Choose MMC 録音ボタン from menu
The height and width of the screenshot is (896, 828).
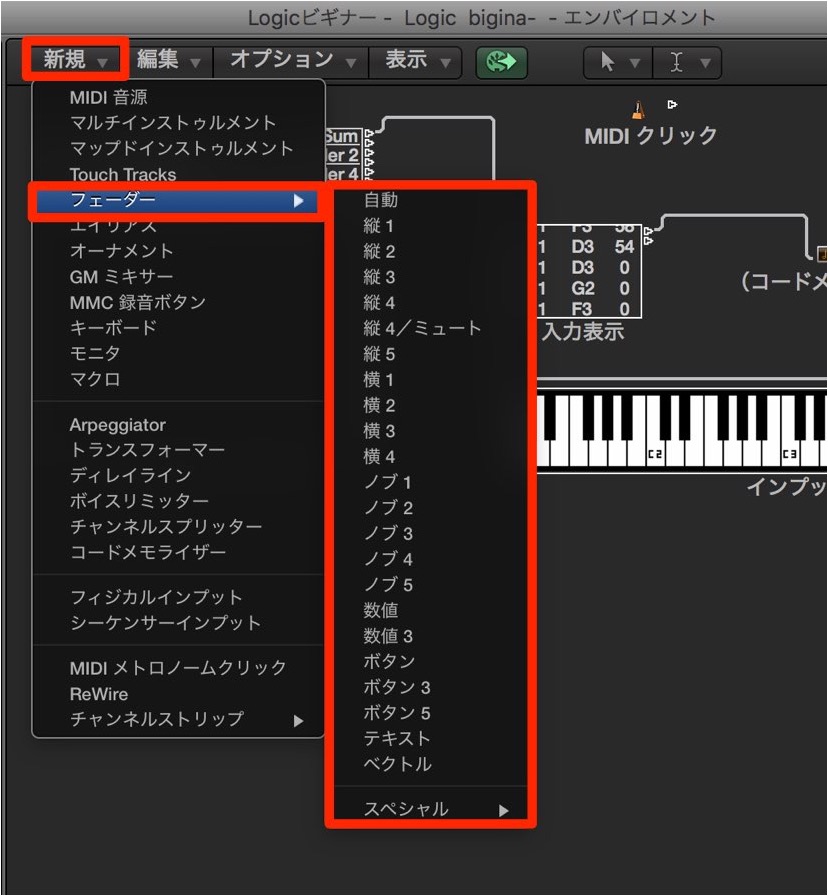click(x=178, y=303)
